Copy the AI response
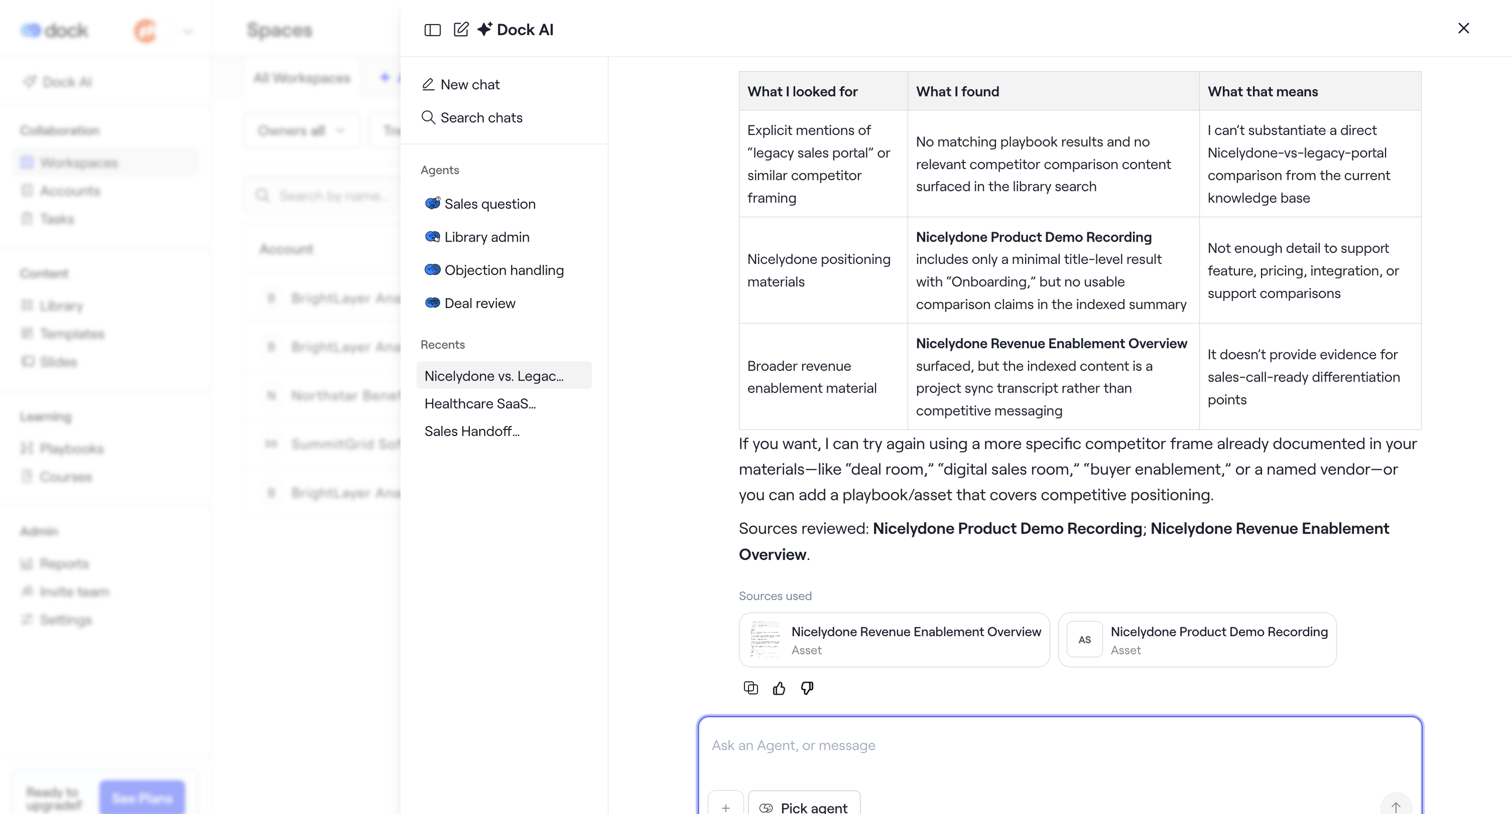 [x=751, y=688]
